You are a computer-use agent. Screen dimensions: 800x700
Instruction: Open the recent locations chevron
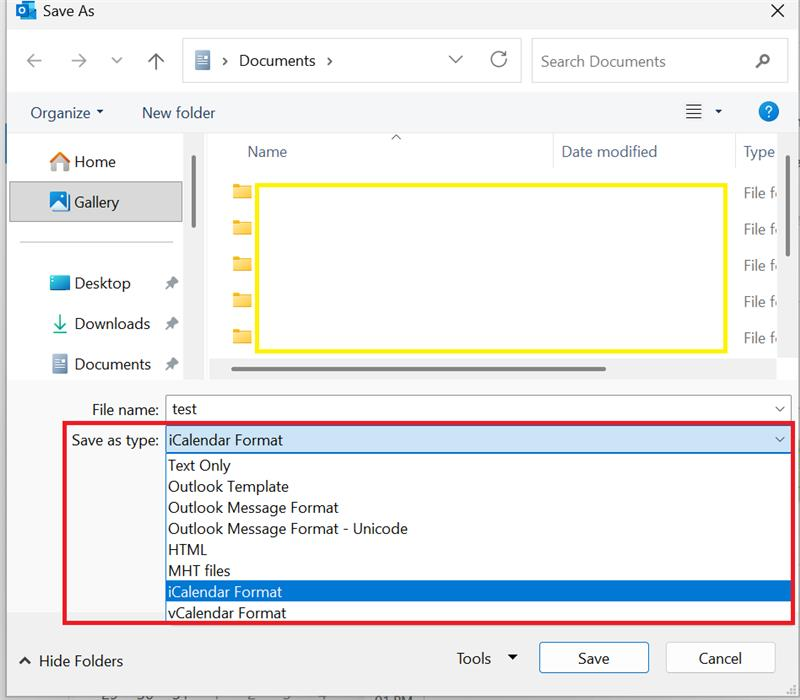(x=117, y=61)
